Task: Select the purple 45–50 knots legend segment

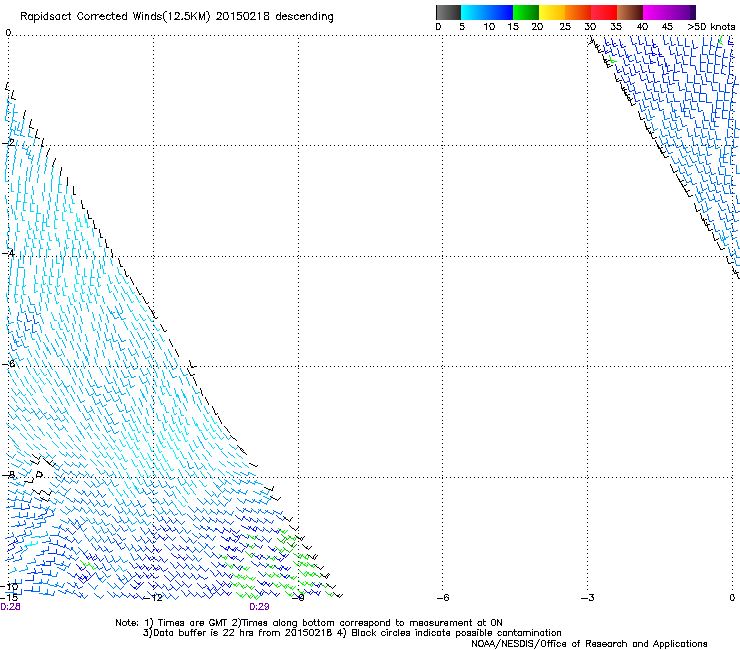Action: pos(682,12)
